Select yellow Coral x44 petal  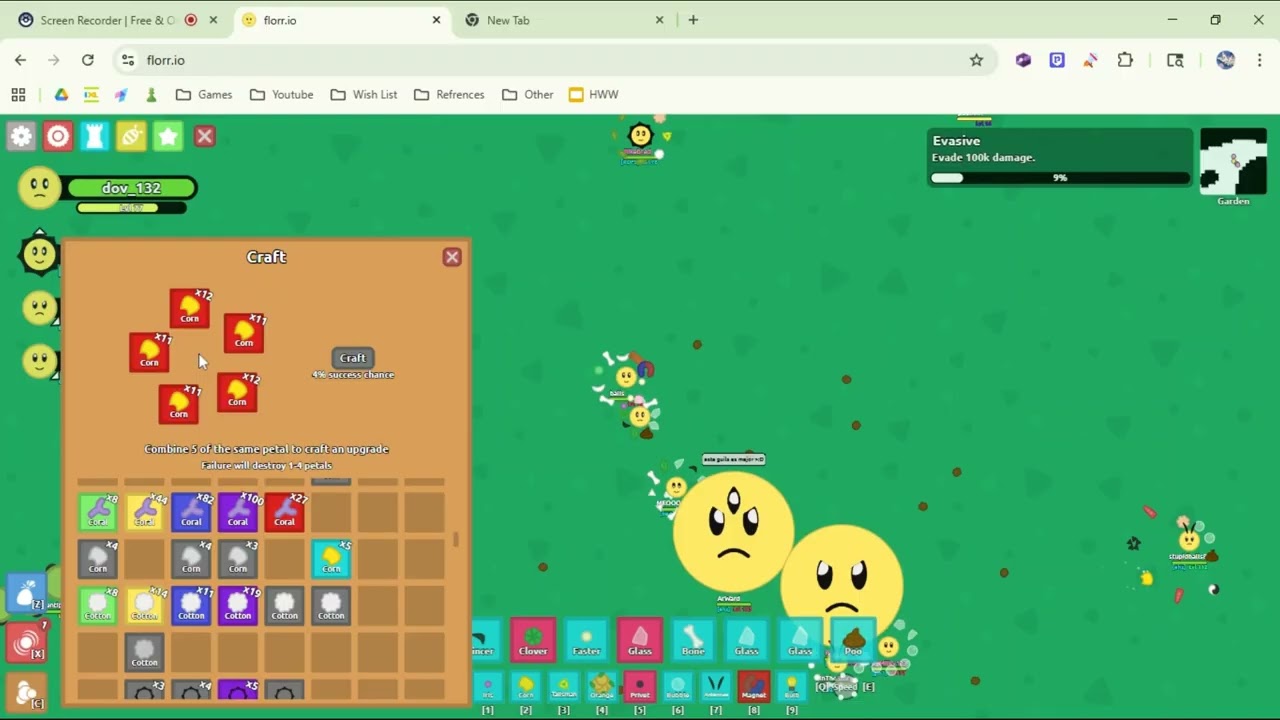145,512
